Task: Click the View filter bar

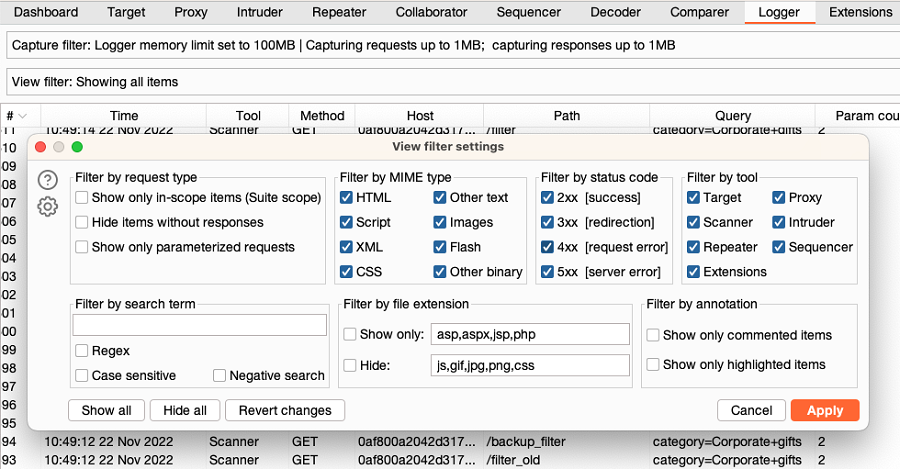Action: pos(450,81)
